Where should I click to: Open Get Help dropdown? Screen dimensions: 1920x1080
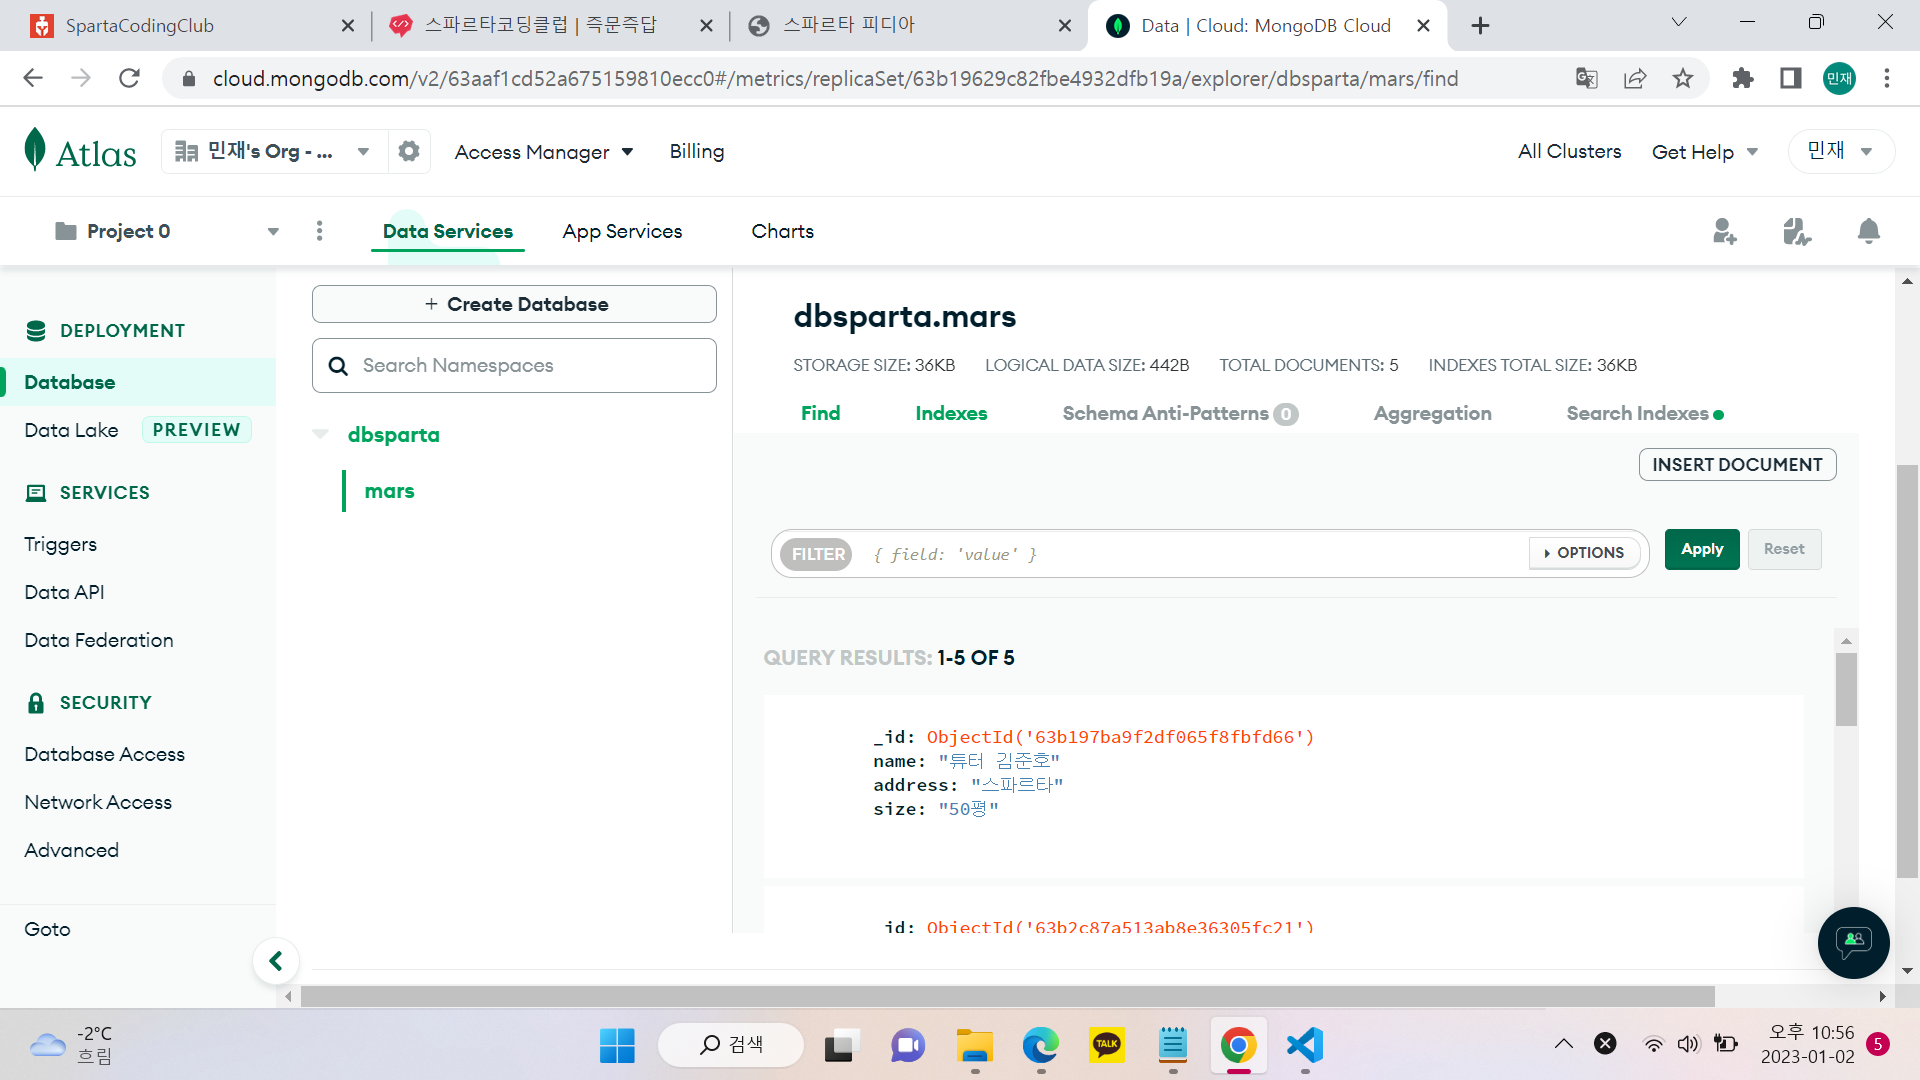pos(1705,152)
